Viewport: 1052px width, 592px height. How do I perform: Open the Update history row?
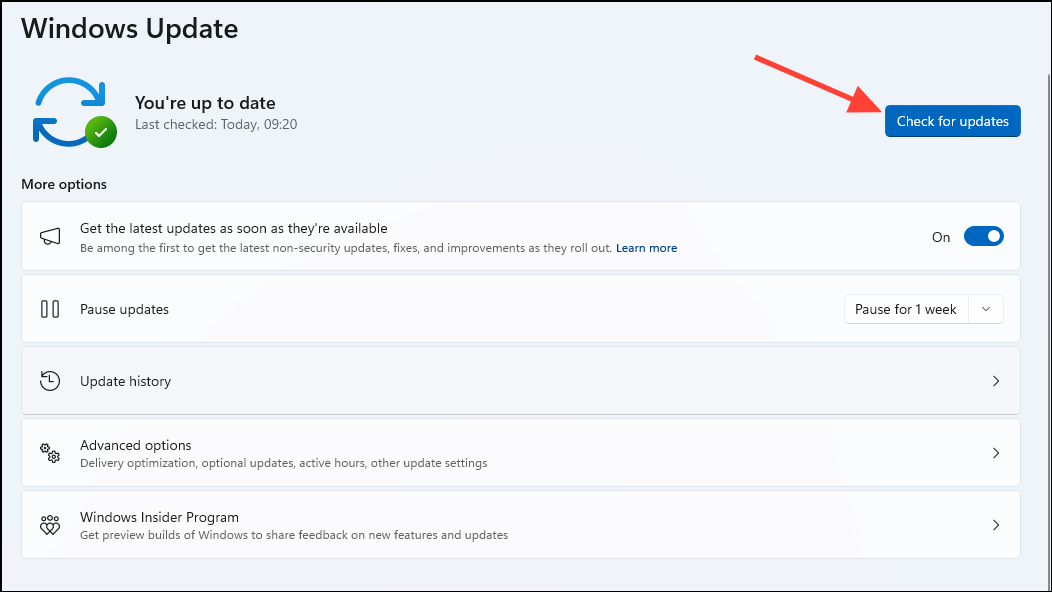(x=521, y=381)
